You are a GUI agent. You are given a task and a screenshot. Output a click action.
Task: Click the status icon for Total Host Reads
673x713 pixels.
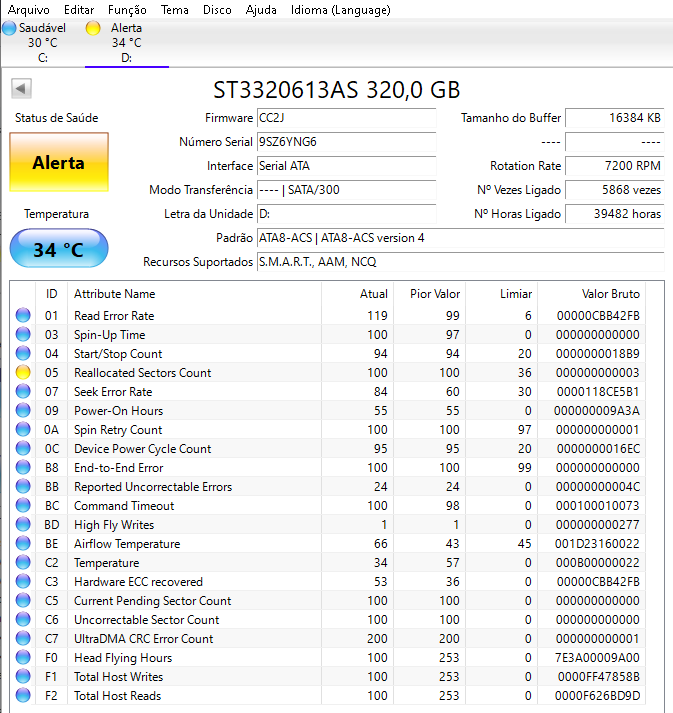click(23, 695)
